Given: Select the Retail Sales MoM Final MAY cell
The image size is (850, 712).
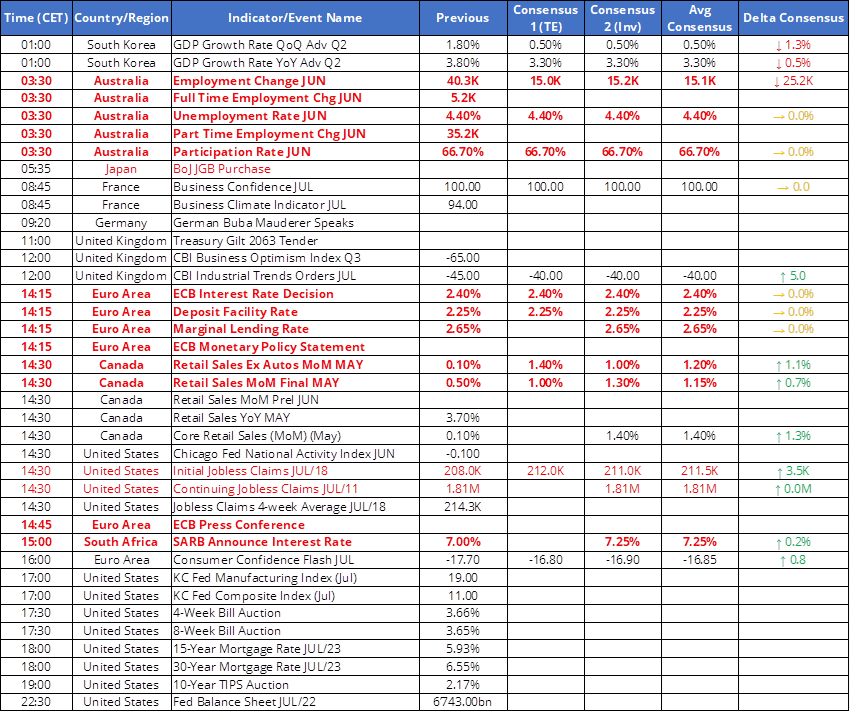Looking at the screenshot, I should [x=295, y=383].
